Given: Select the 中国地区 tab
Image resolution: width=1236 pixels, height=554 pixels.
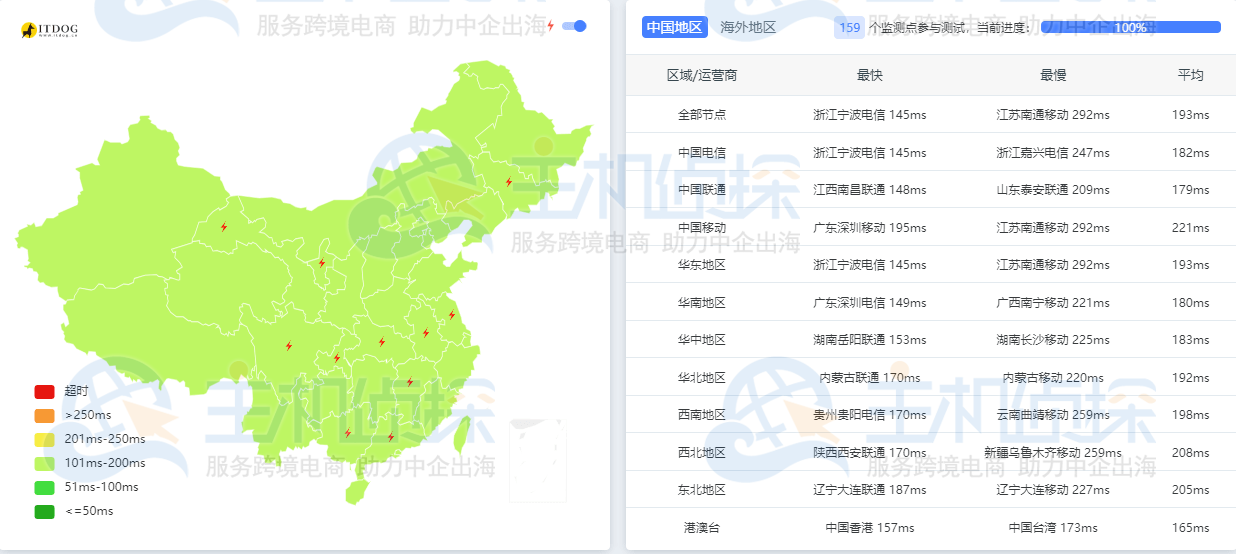Looking at the screenshot, I should 674,28.
